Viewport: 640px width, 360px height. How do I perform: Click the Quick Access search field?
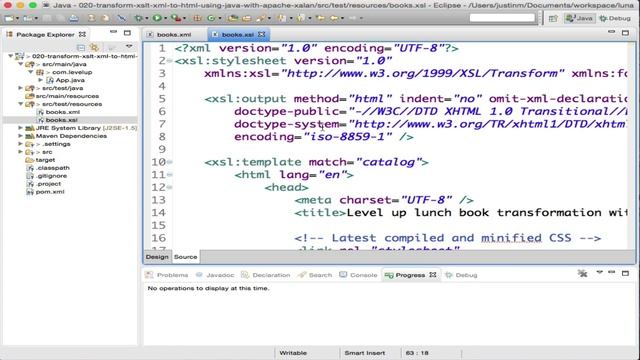pyautogui.click(x=502, y=18)
